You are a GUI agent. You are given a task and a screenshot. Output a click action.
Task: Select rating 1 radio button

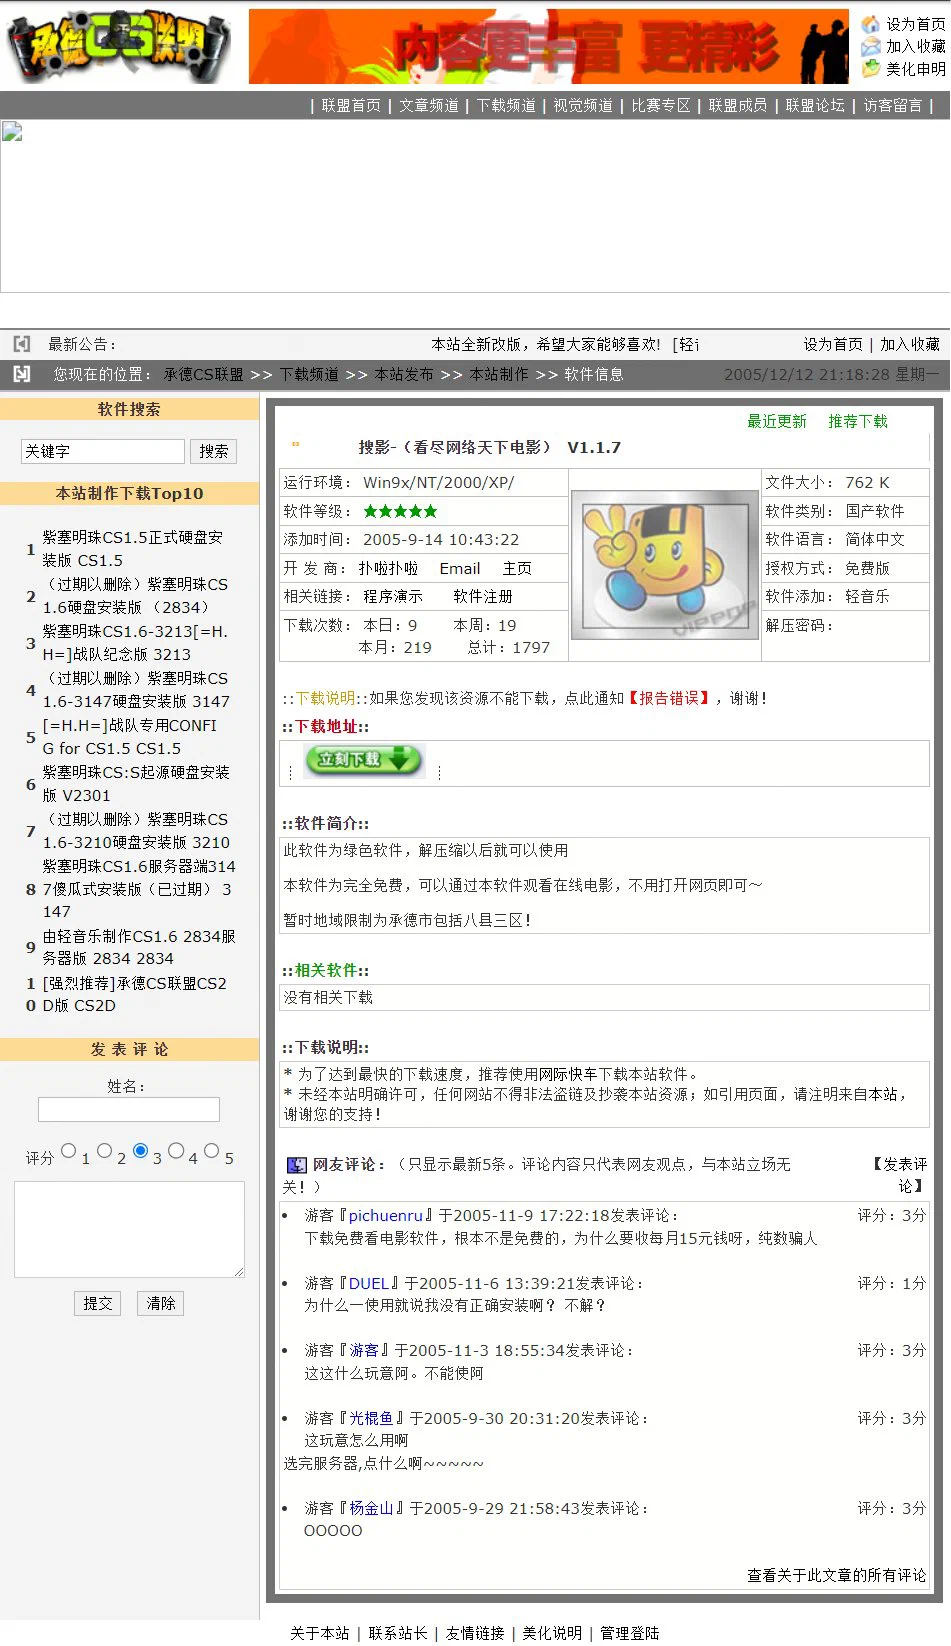68,1151
